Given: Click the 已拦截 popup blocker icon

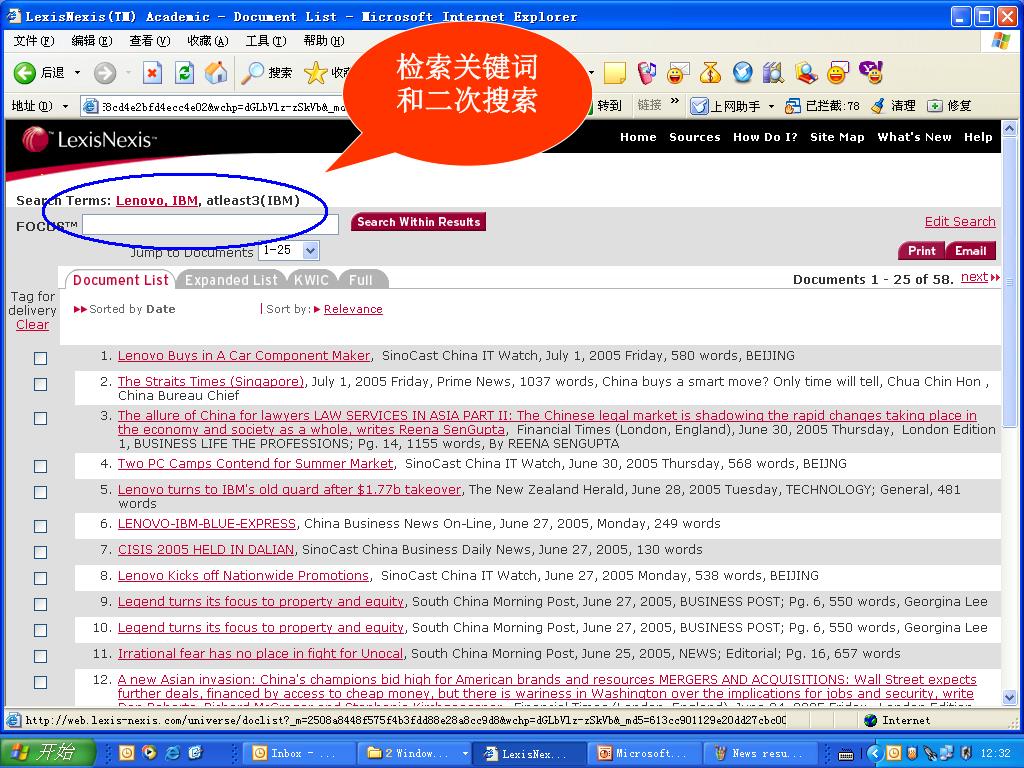Looking at the screenshot, I should tap(793, 106).
